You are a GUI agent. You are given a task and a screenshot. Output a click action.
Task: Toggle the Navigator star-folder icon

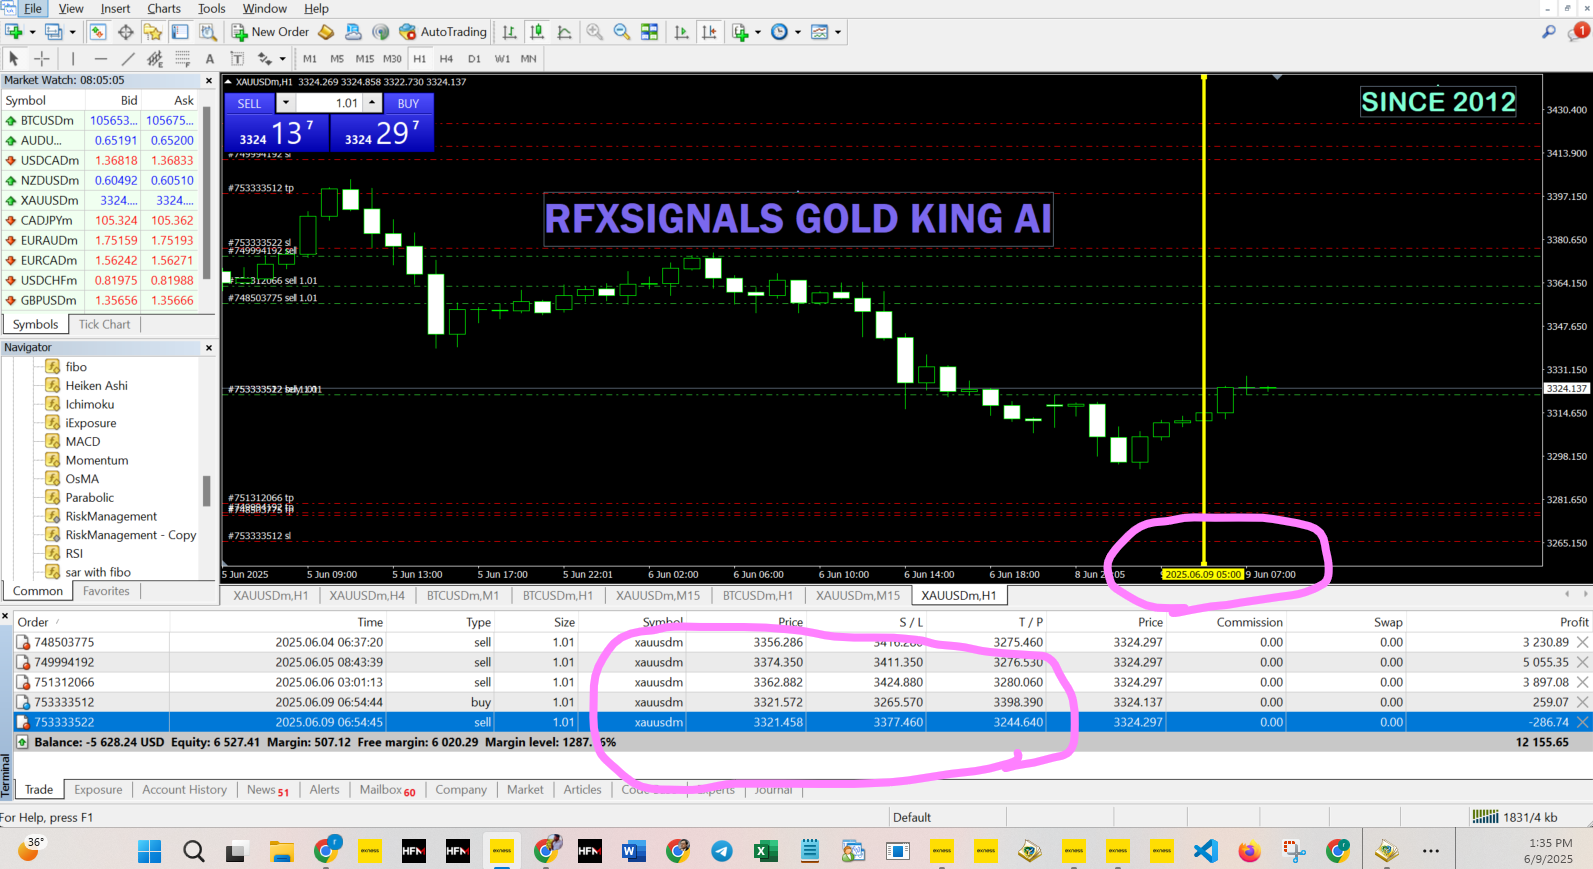tap(152, 32)
